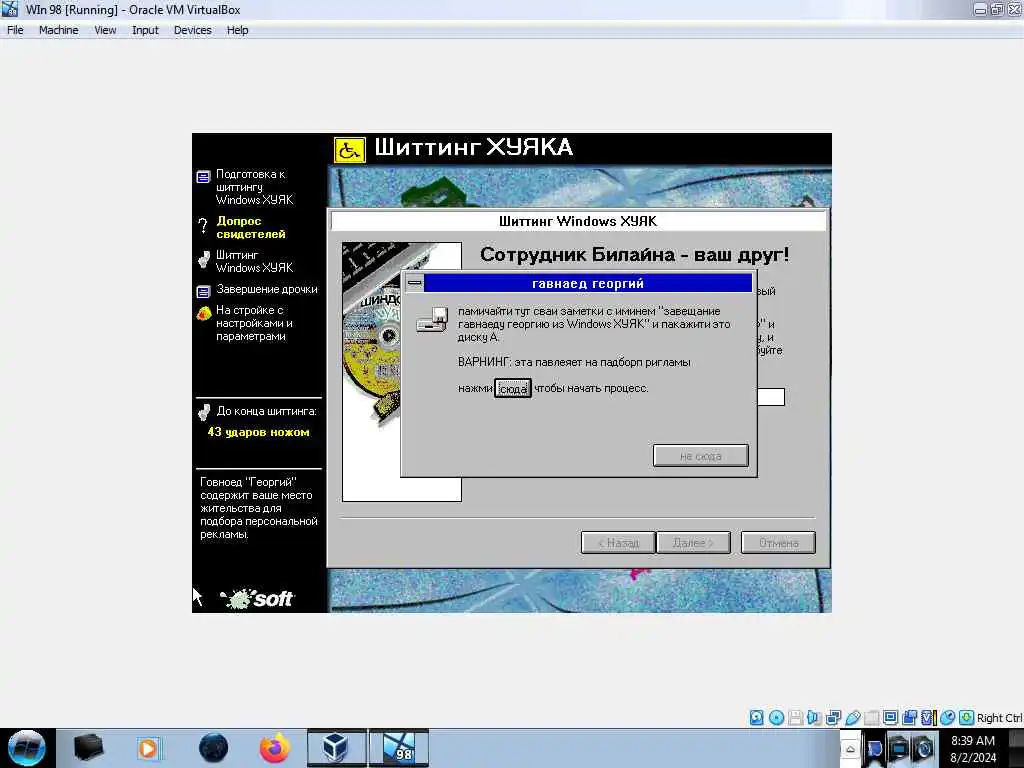The height and width of the screenshot is (768, 1024).
Task: Click the shared folders status icon
Action: pyautogui.click(x=871, y=718)
